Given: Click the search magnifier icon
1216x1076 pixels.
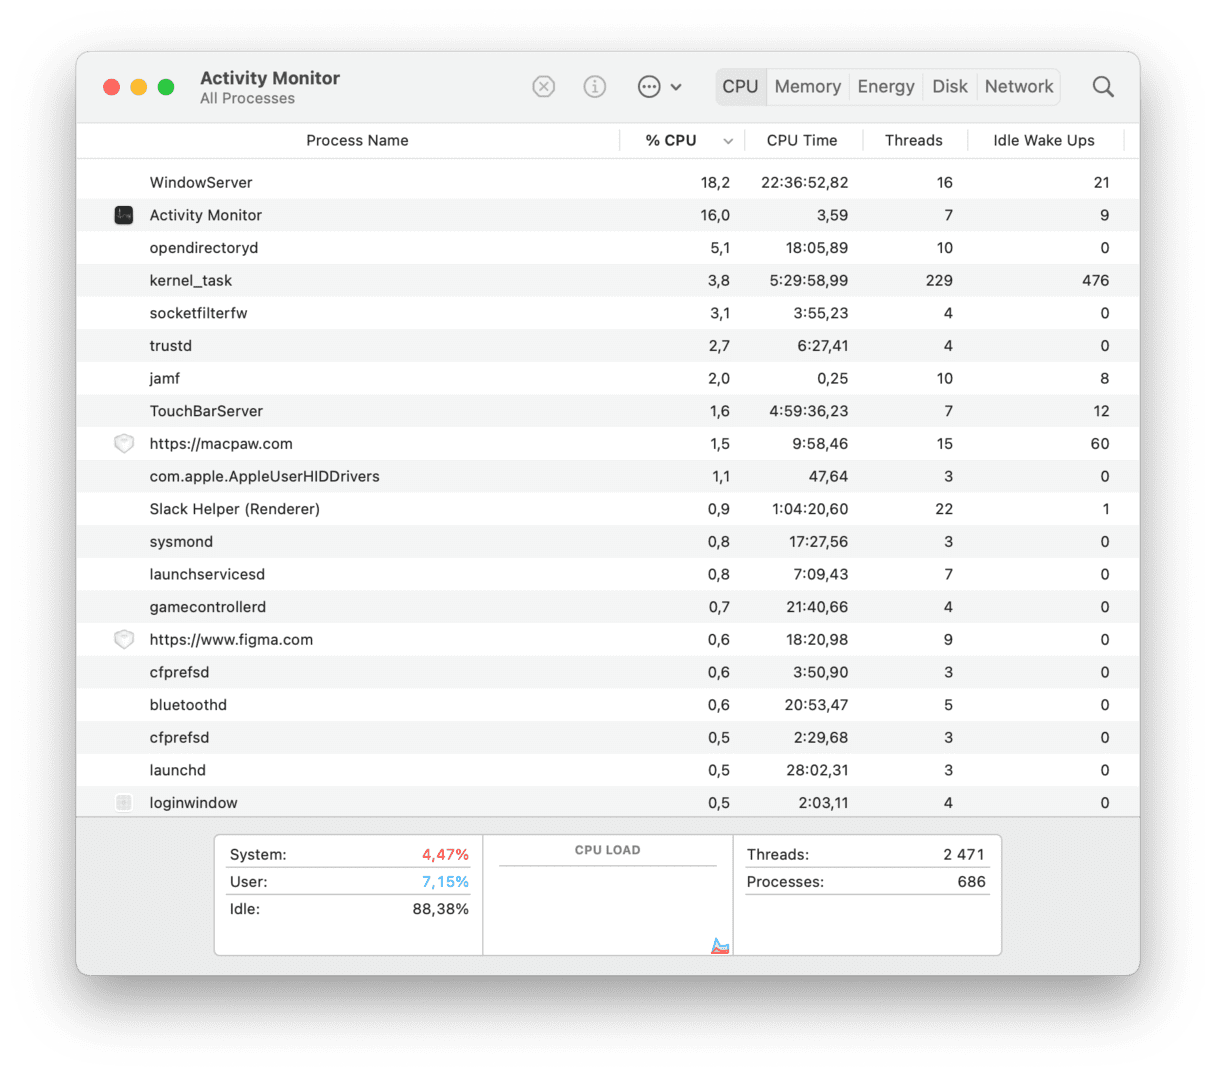Looking at the screenshot, I should click(1103, 87).
